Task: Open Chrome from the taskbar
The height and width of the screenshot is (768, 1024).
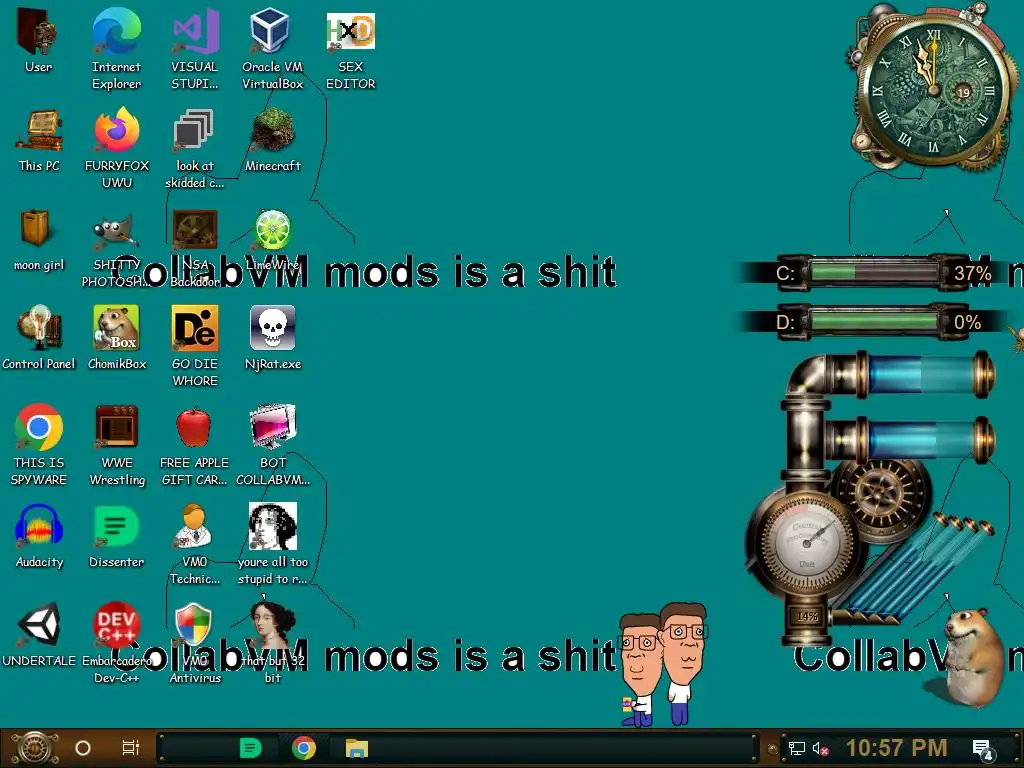Action: [x=304, y=748]
